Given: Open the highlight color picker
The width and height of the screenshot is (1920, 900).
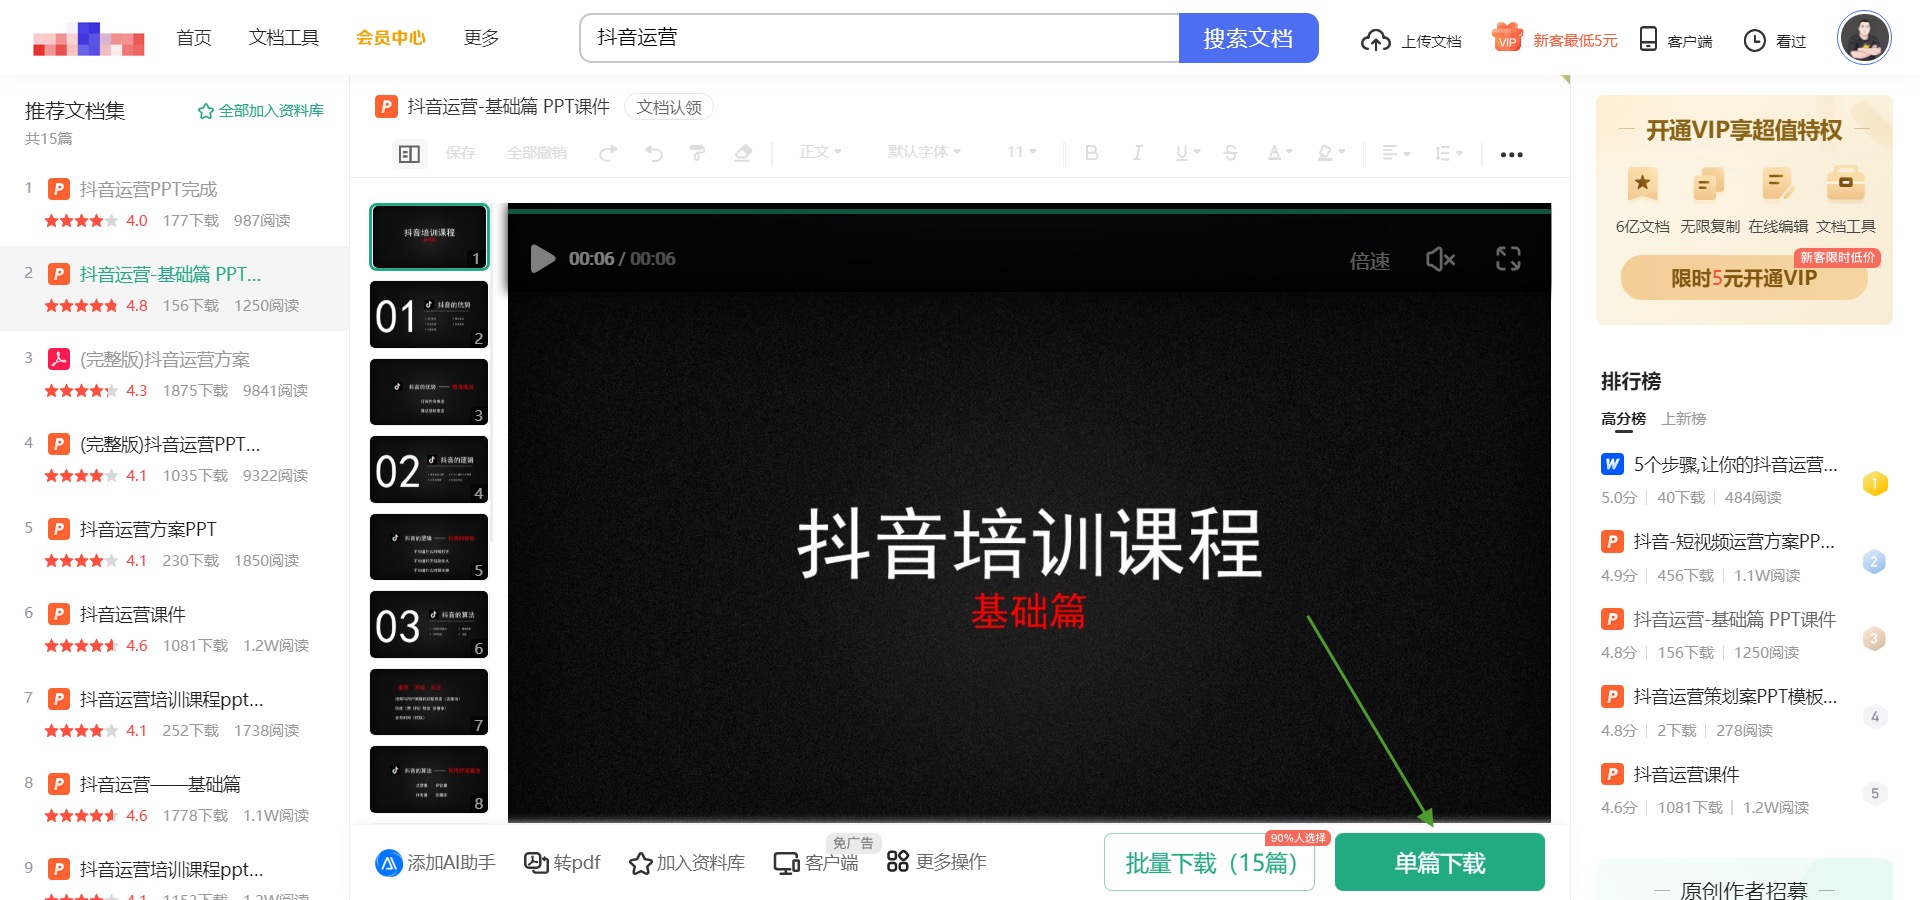Looking at the screenshot, I should (1331, 153).
